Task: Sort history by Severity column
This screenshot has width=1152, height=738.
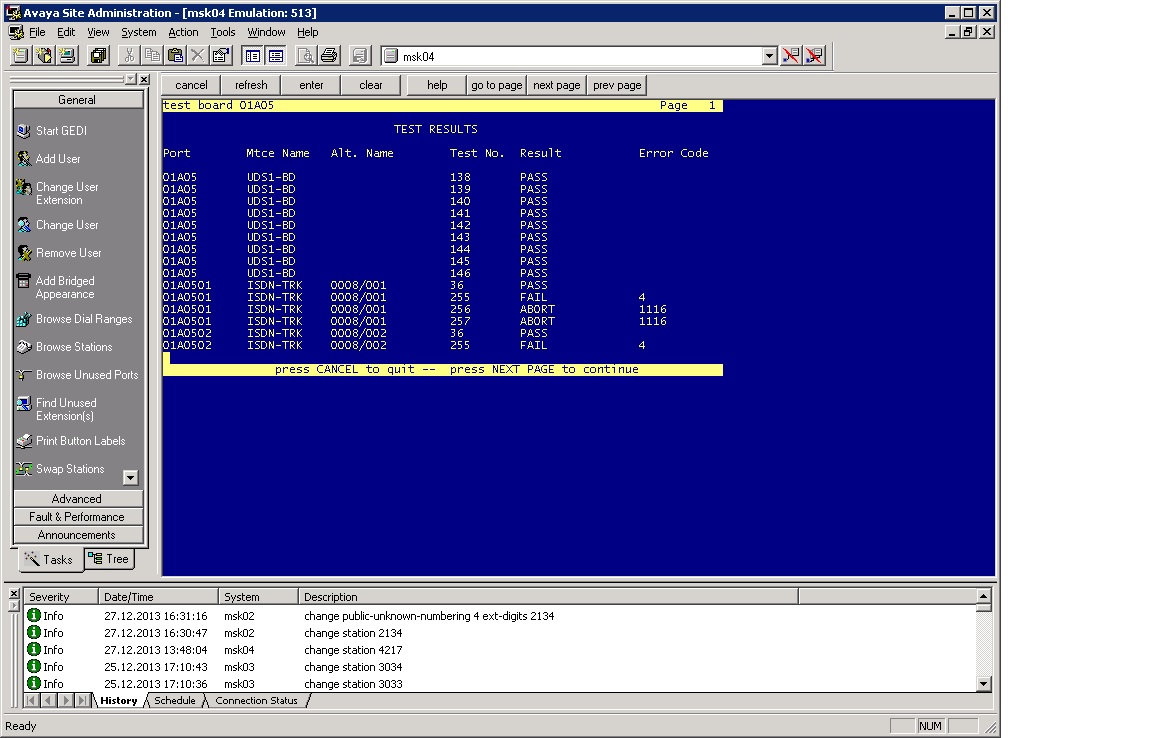Action: click(x=61, y=597)
